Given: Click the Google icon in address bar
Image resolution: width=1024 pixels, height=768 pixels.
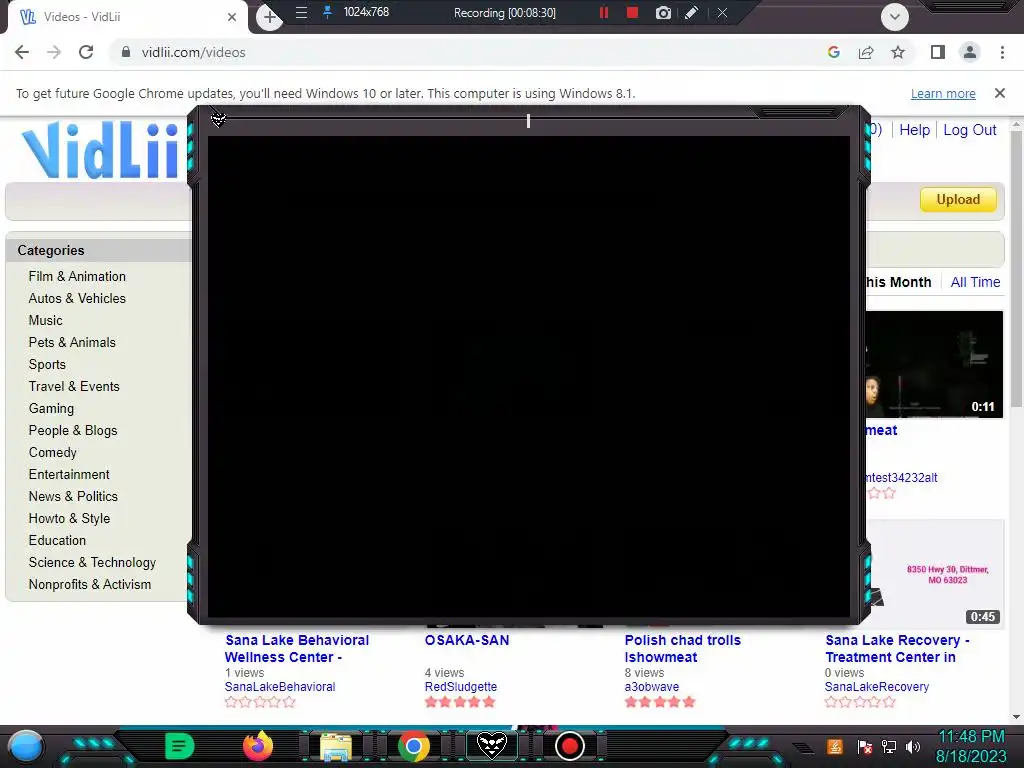Looking at the screenshot, I should [833, 52].
